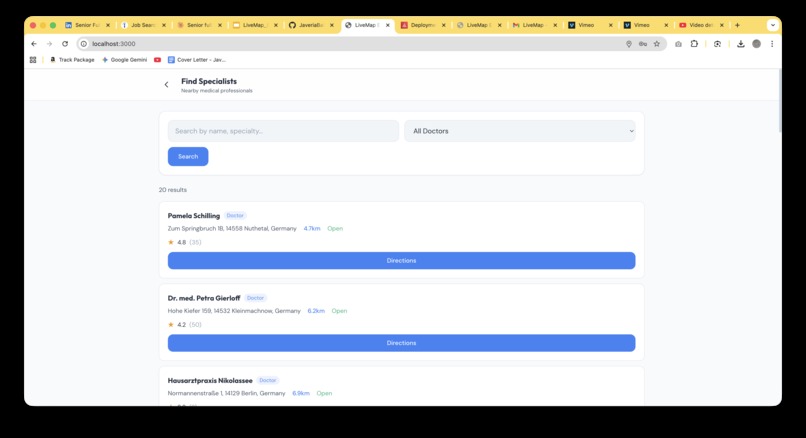The image size is (806, 438).
Task: Select the name Dr. med. Petra Gierloff
Action: coord(204,298)
